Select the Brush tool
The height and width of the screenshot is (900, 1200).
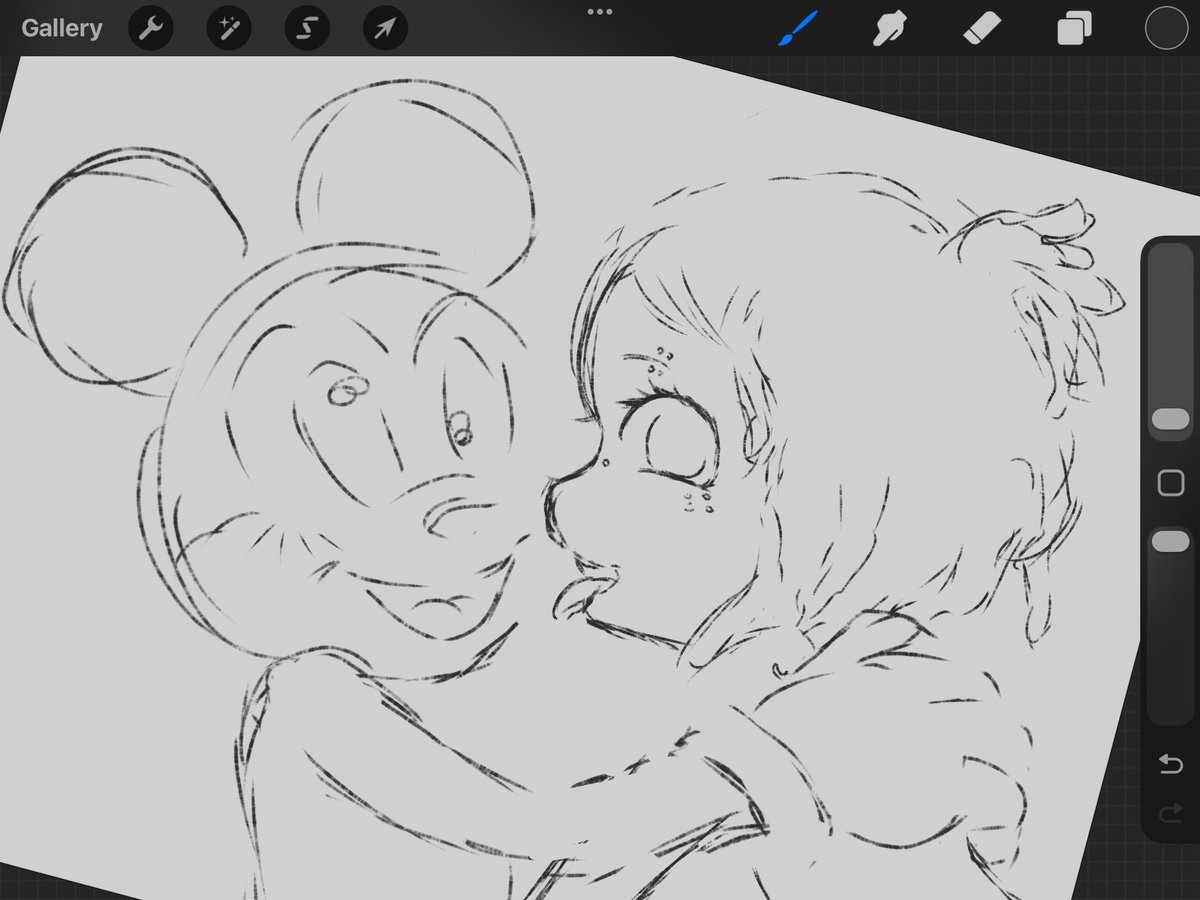coord(798,29)
